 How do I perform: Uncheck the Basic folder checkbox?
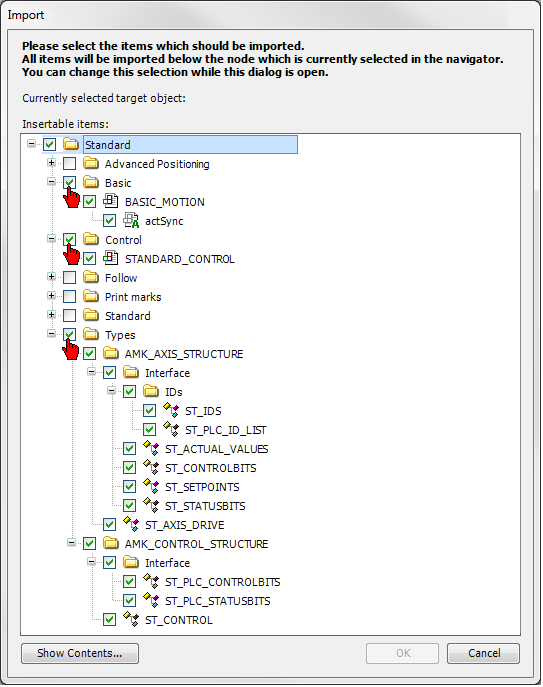tap(70, 182)
